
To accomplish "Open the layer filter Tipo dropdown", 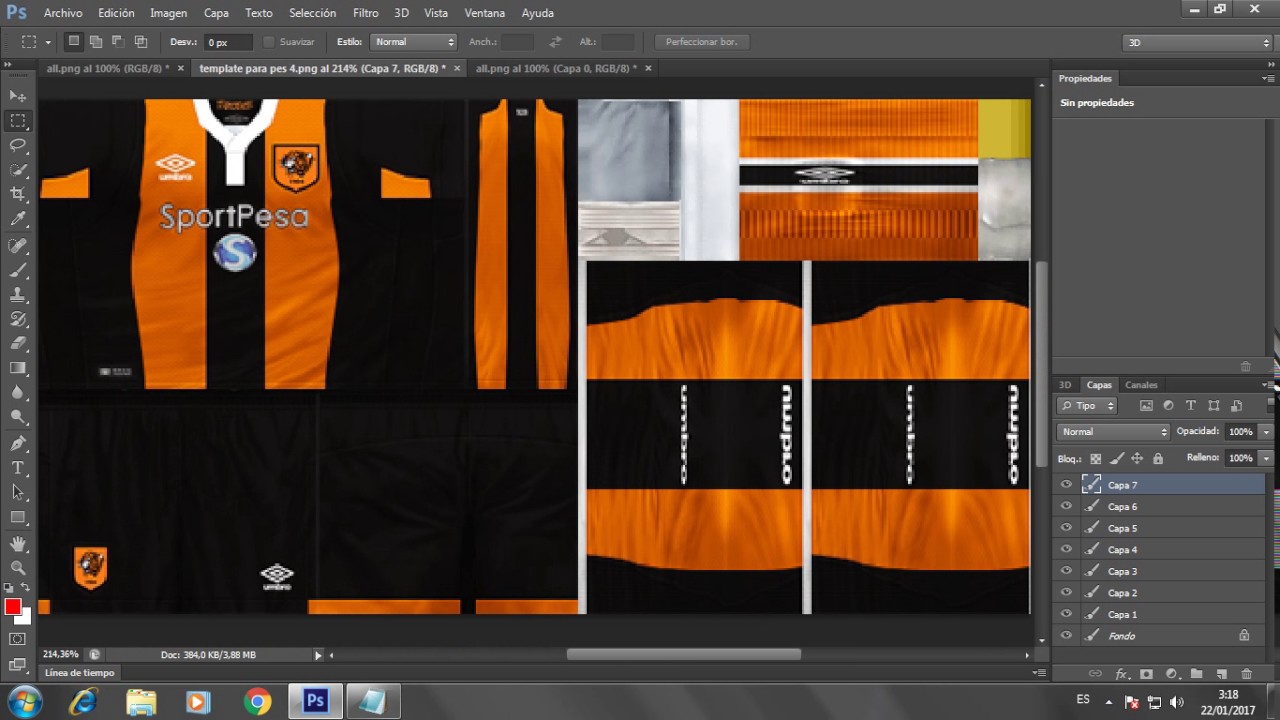I will pos(1087,406).
